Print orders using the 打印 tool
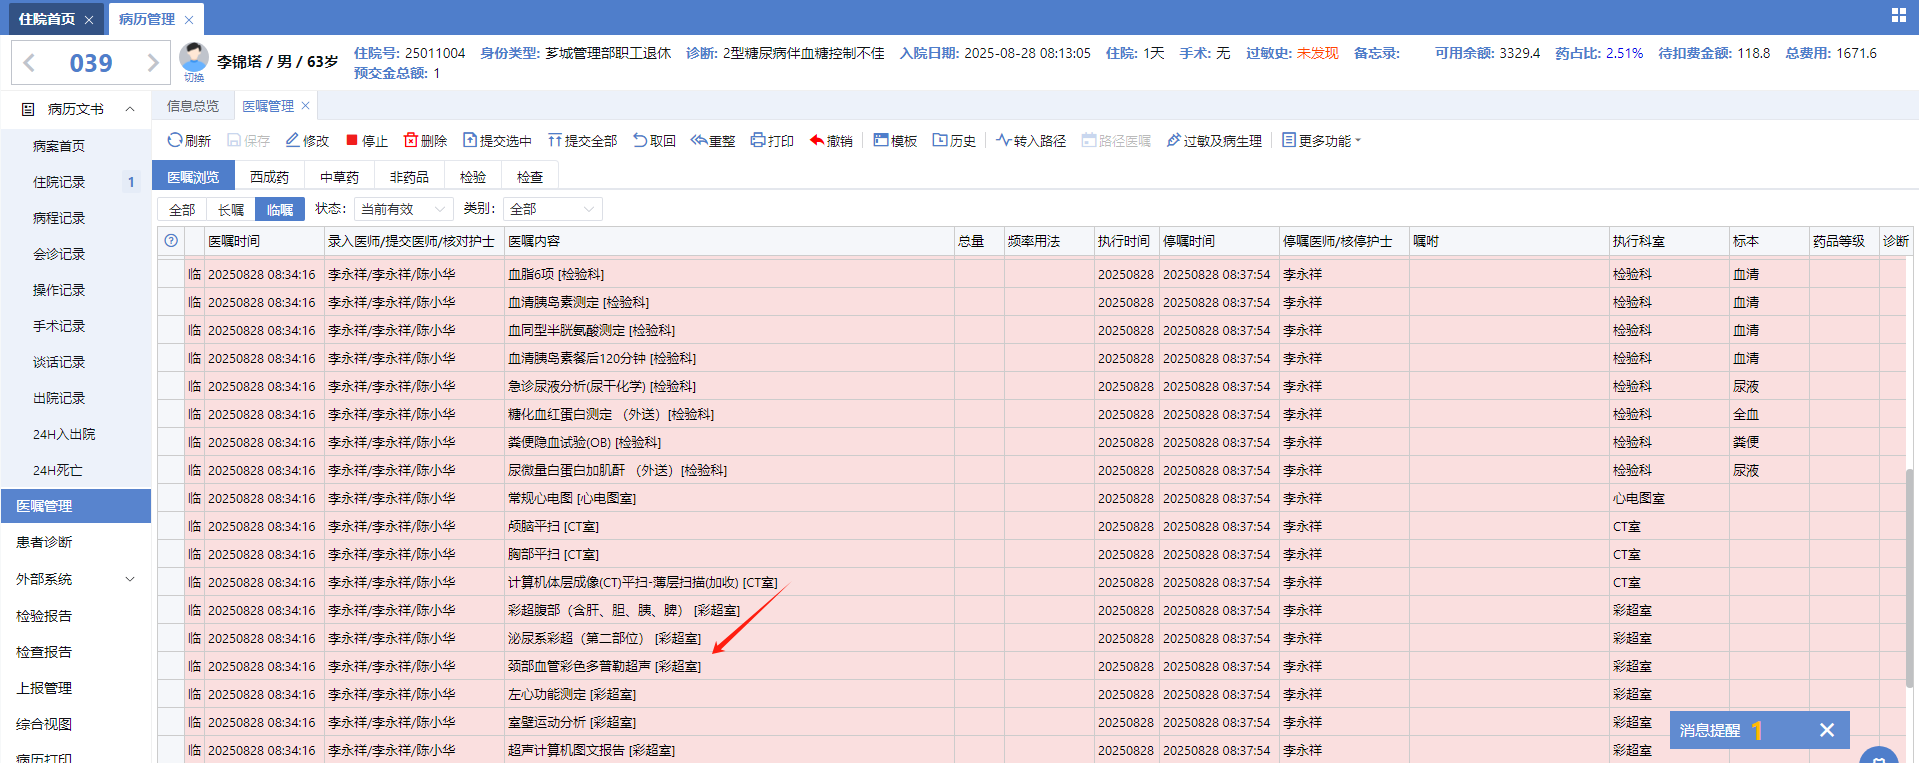This screenshot has height=763, width=1919. click(772, 141)
